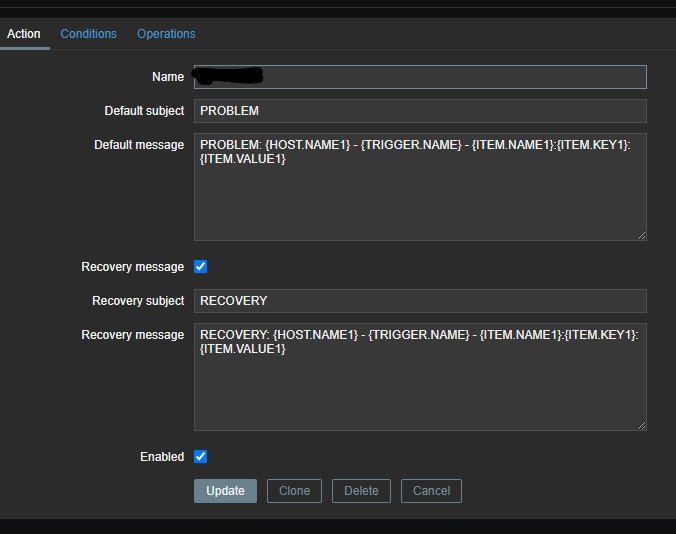Grab the Default message resize handle
The height and width of the screenshot is (534, 676).
[641, 235]
